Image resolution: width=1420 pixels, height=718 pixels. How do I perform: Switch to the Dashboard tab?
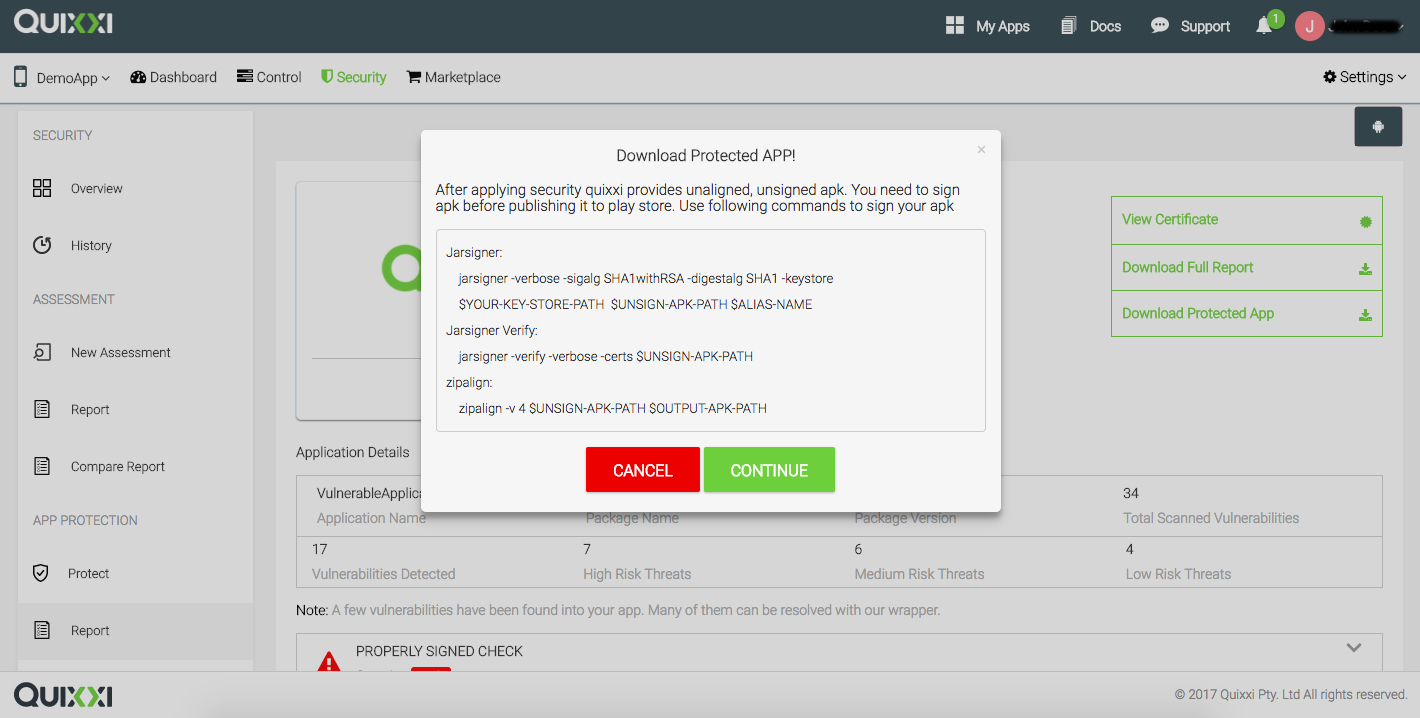coord(173,76)
